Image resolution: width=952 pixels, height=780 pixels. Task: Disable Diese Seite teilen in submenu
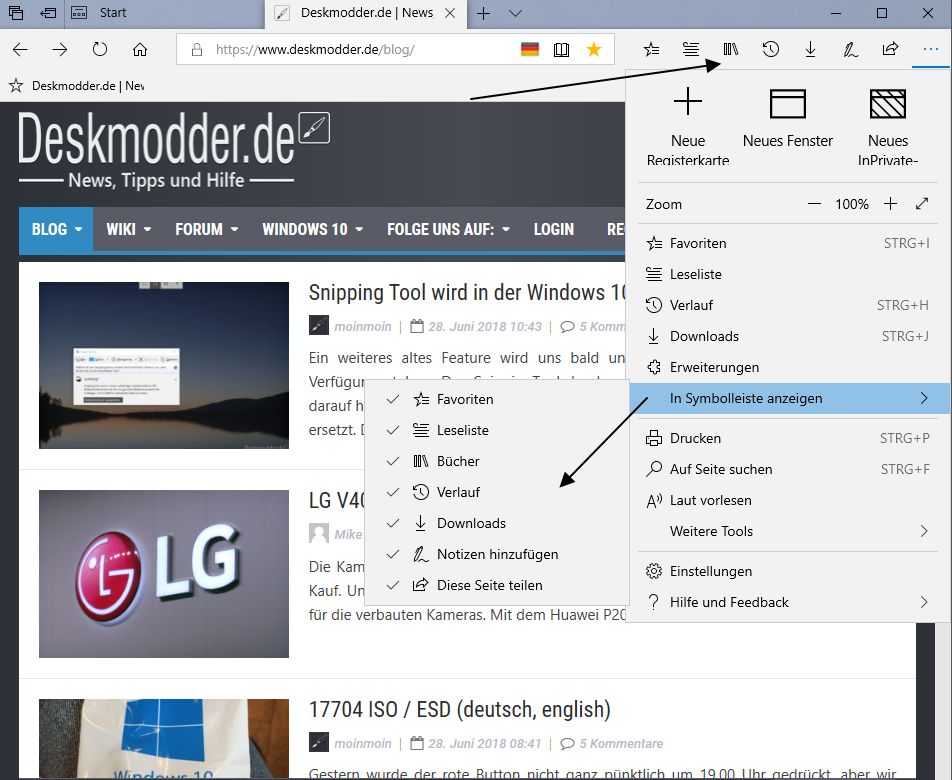point(489,585)
